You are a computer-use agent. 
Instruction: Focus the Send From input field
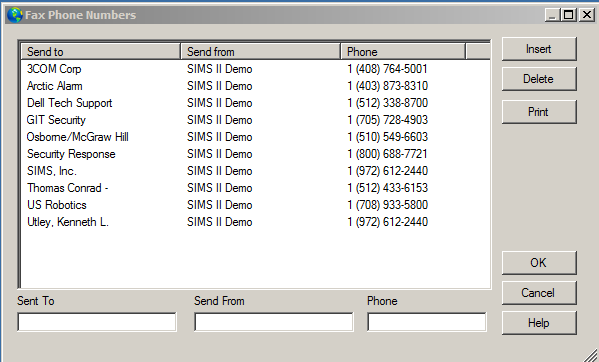[274, 322]
